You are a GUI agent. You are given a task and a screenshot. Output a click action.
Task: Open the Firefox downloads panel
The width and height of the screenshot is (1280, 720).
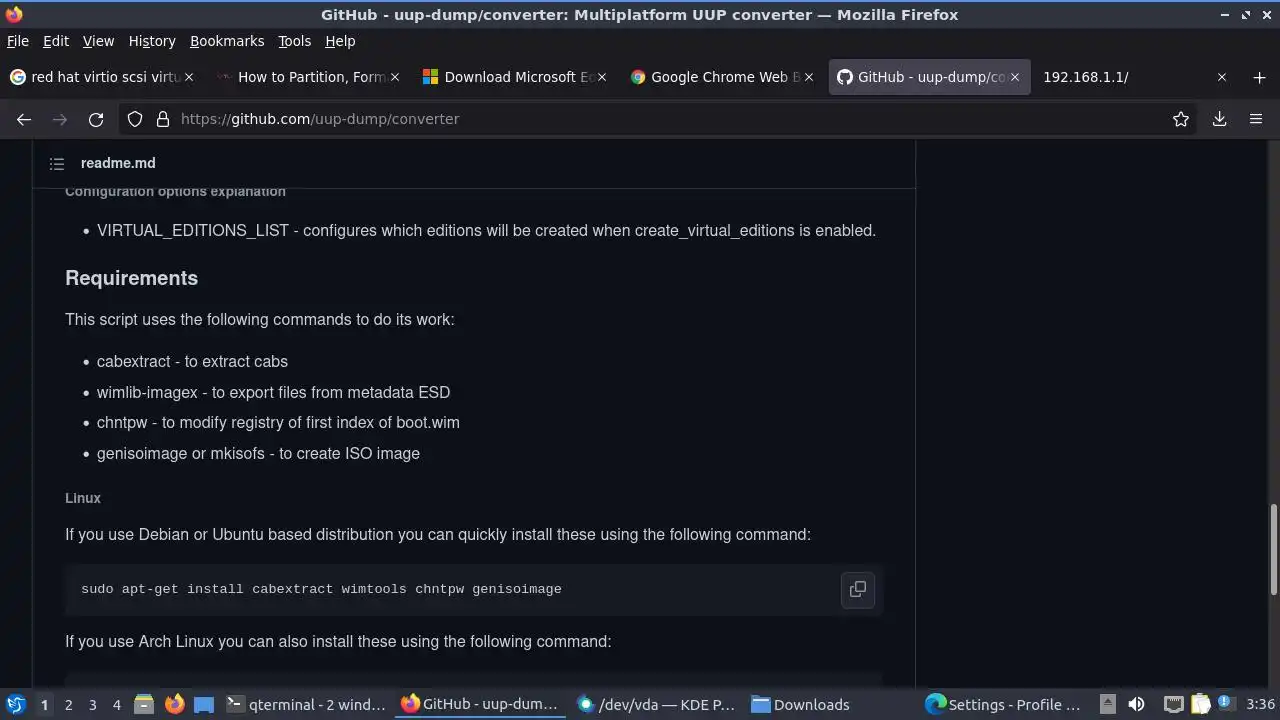[1219, 119]
